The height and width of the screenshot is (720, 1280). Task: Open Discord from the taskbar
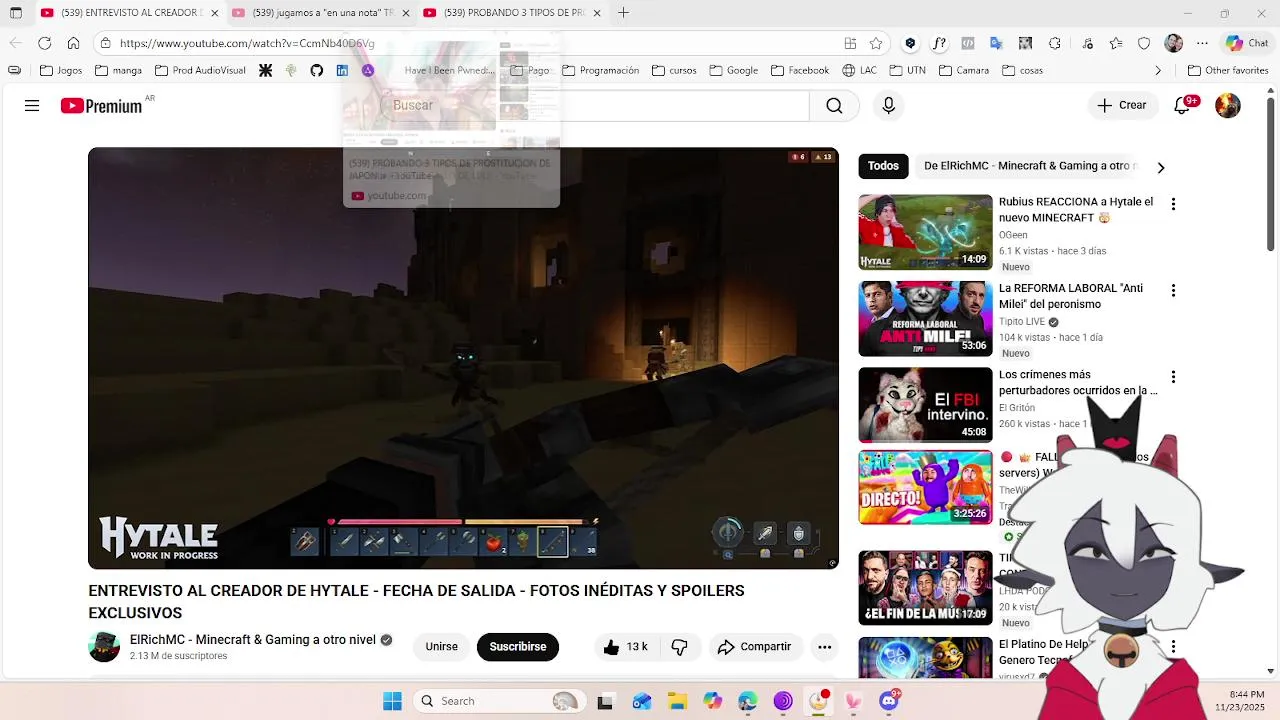click(x=889, y=701)
